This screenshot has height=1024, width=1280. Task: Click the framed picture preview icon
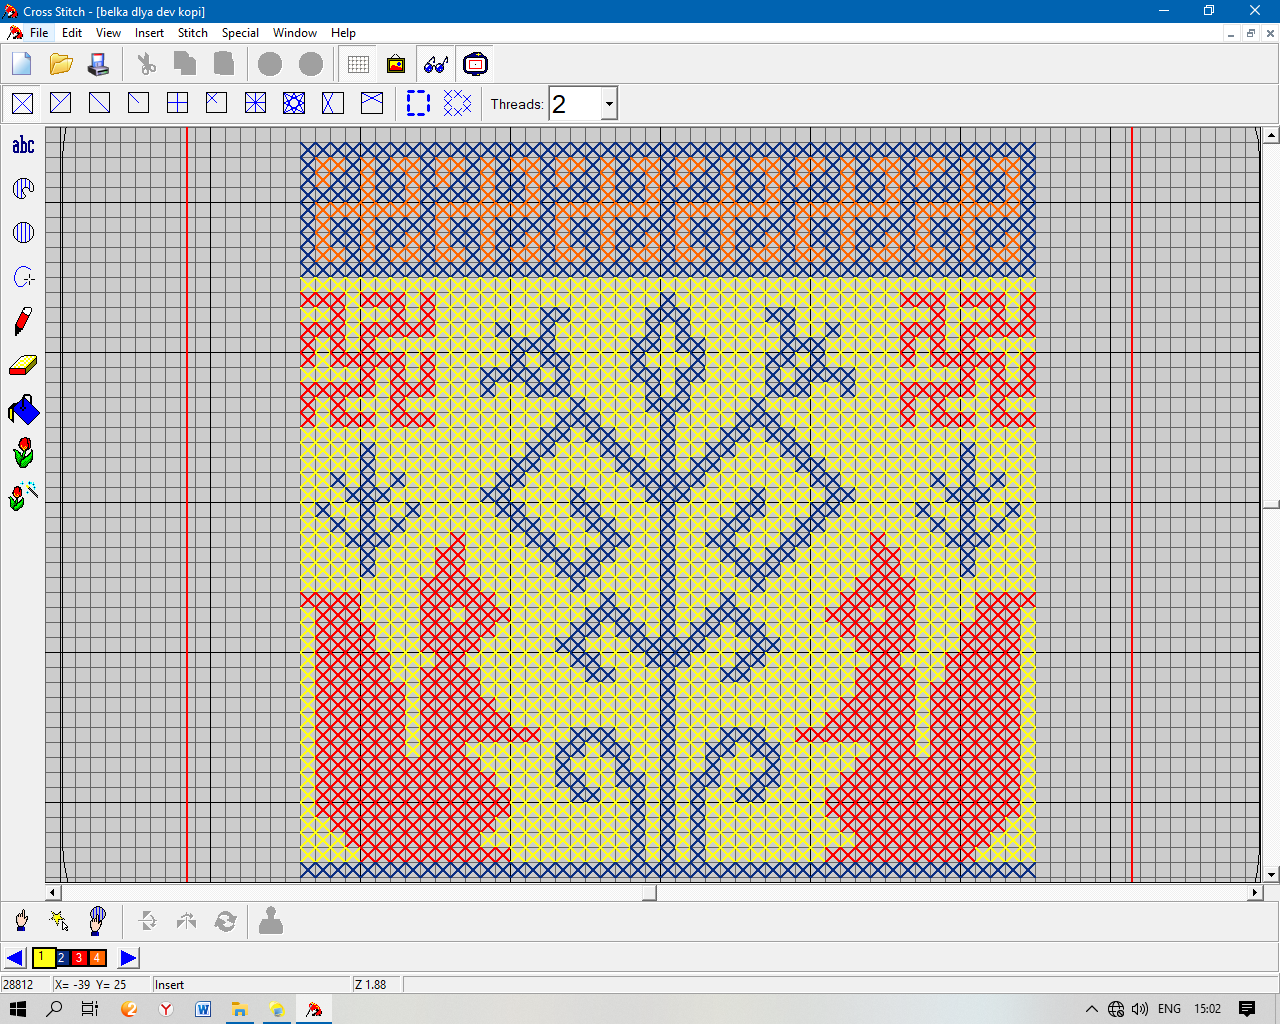[396, 65]
